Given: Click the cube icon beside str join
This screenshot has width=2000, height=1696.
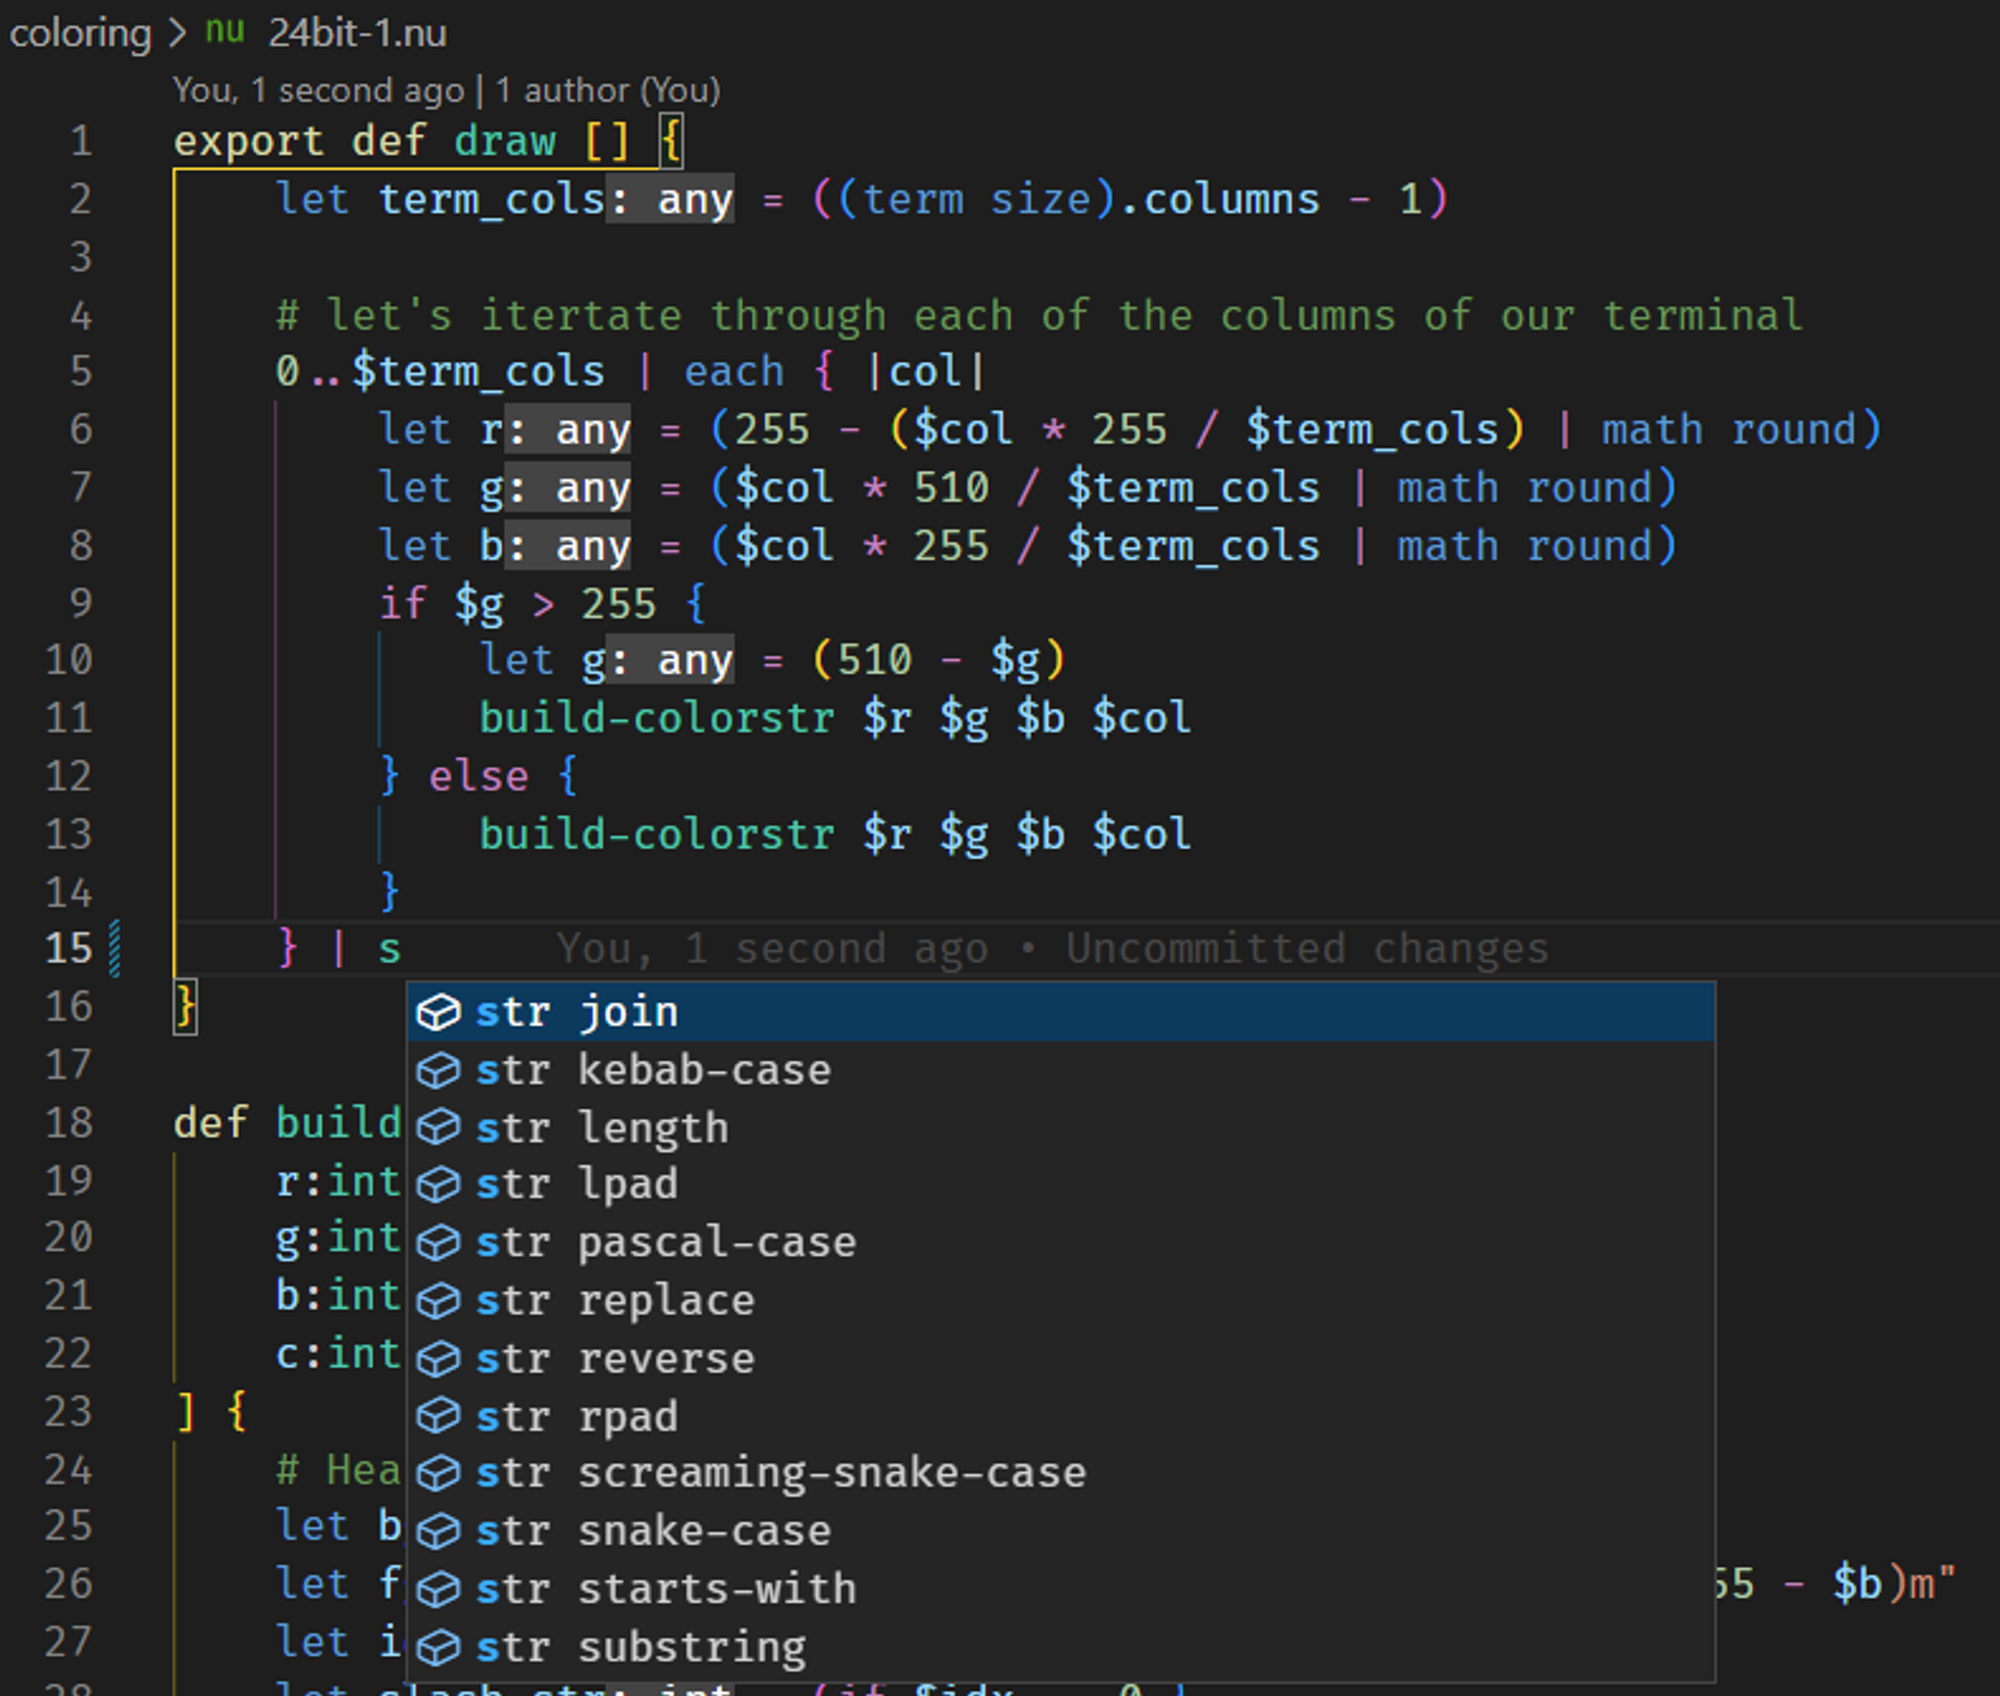Looking at the screenshot, I should click(438, 1013).
